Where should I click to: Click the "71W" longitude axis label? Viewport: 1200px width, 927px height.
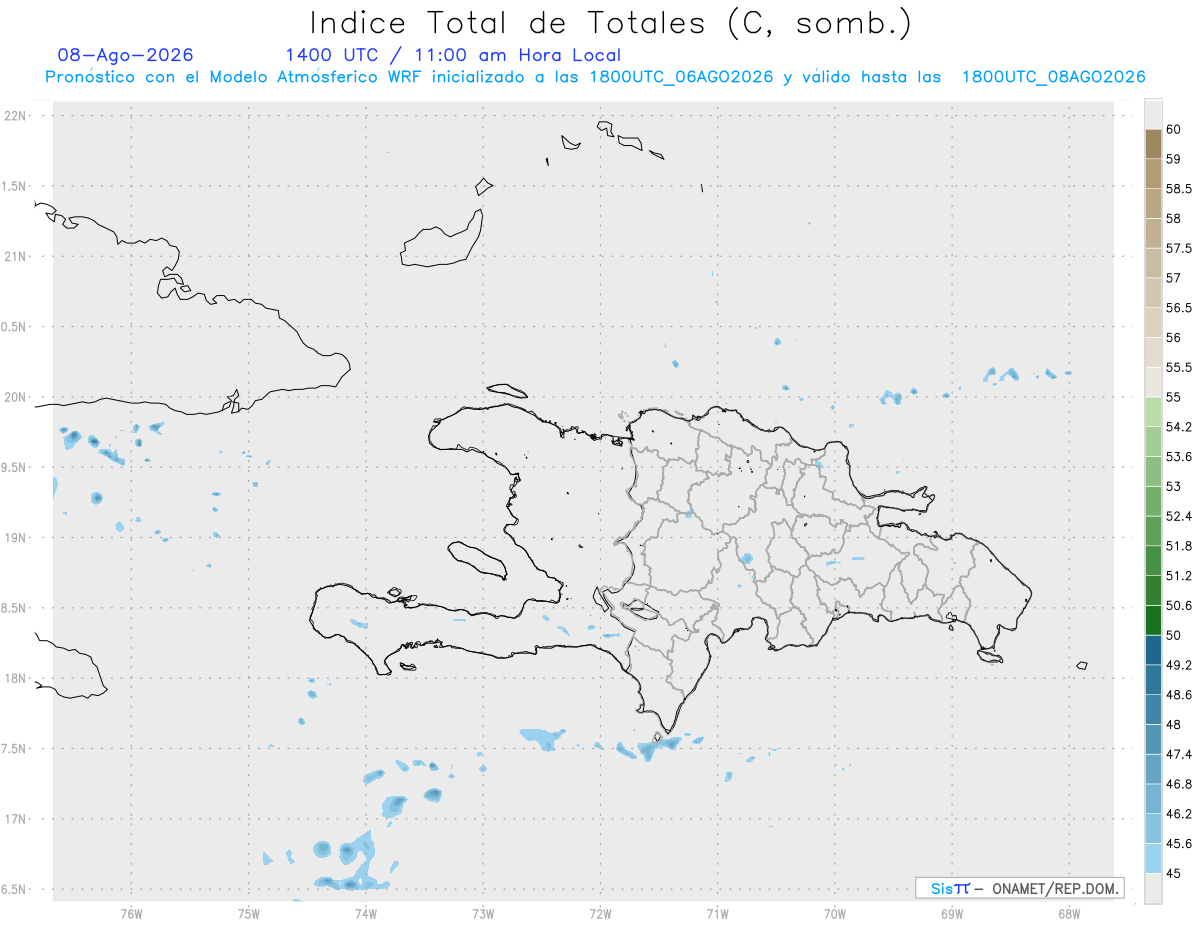(x=717, y=913)
